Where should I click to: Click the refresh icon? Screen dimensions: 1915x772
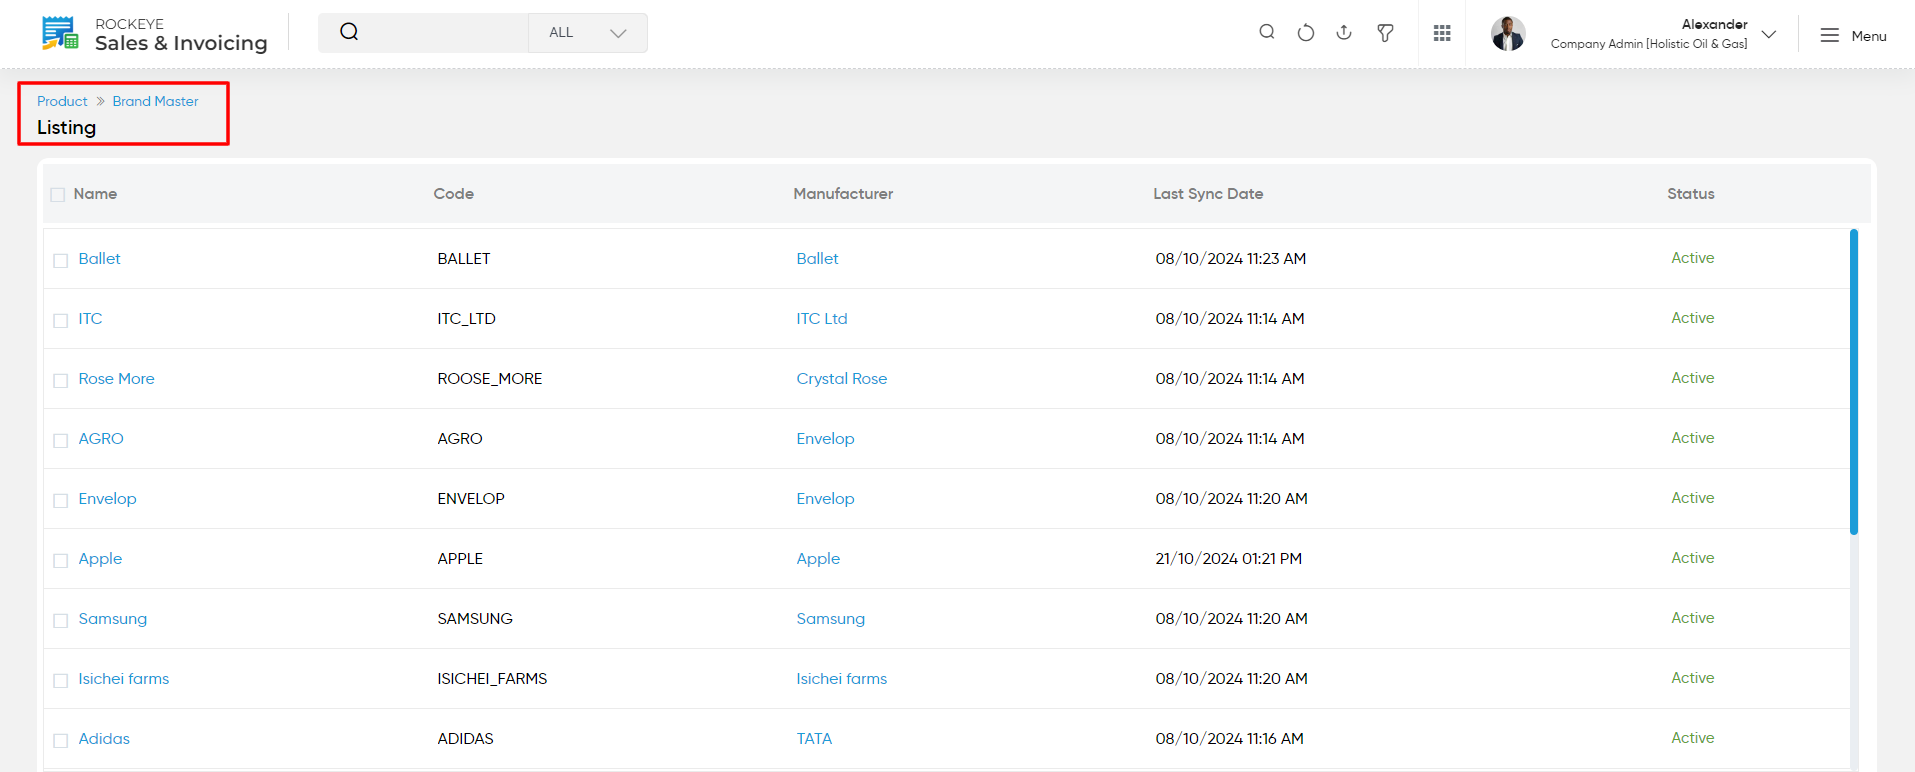pyautogui.click(x=1306, y=32)
